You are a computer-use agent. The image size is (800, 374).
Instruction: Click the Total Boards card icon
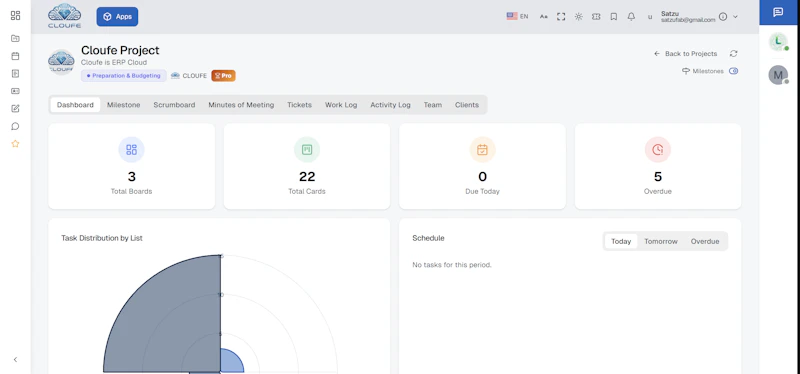click(x=132, y=149)
